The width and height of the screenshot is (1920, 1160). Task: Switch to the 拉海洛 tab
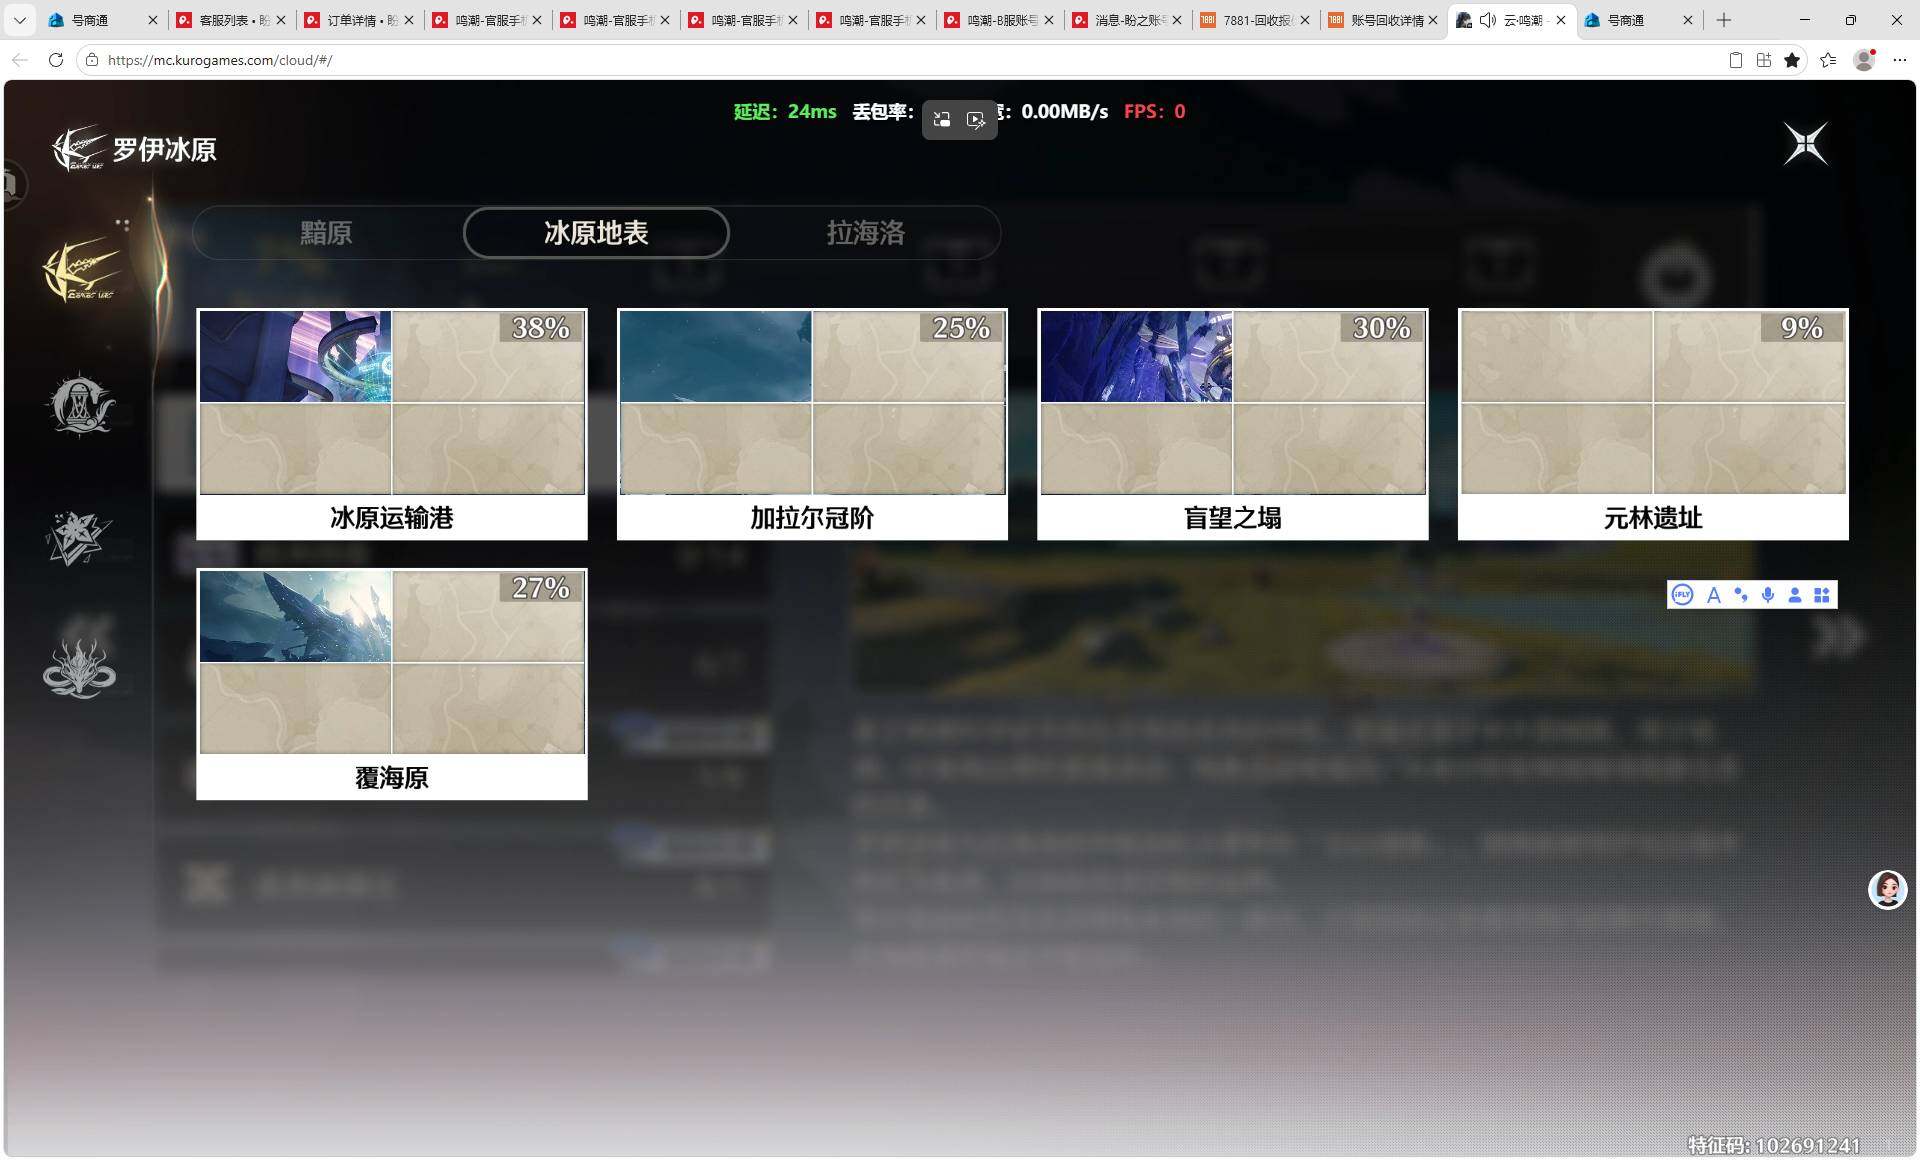tap(865, 233)
